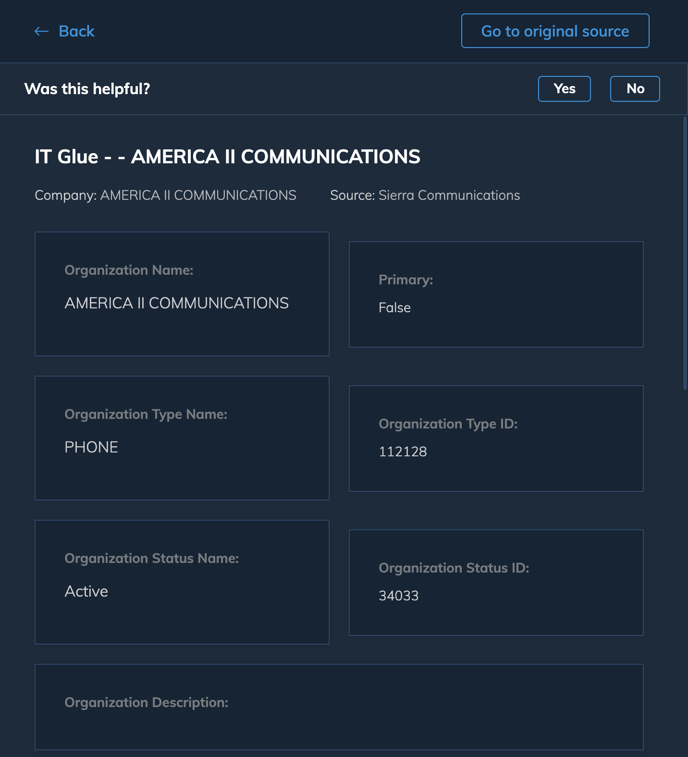Click the left arrow icon beside Back
Viewport: 688px width, 757px height.
42,31
